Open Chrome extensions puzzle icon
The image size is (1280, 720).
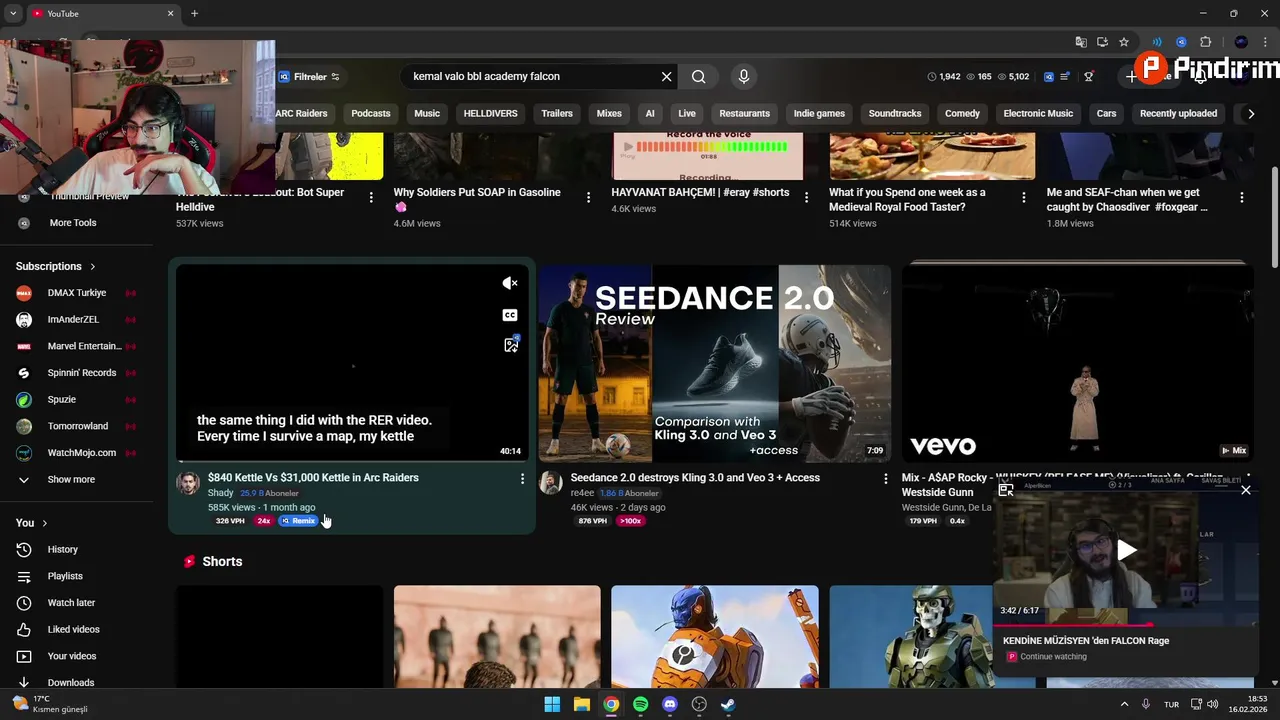(1205, 42)
